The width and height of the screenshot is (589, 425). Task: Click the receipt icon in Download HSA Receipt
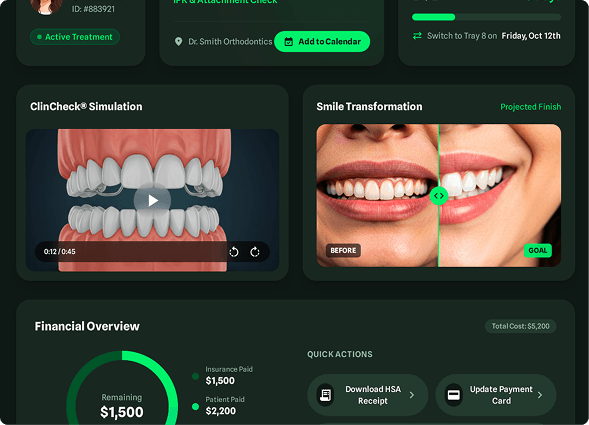coord(326,395)
